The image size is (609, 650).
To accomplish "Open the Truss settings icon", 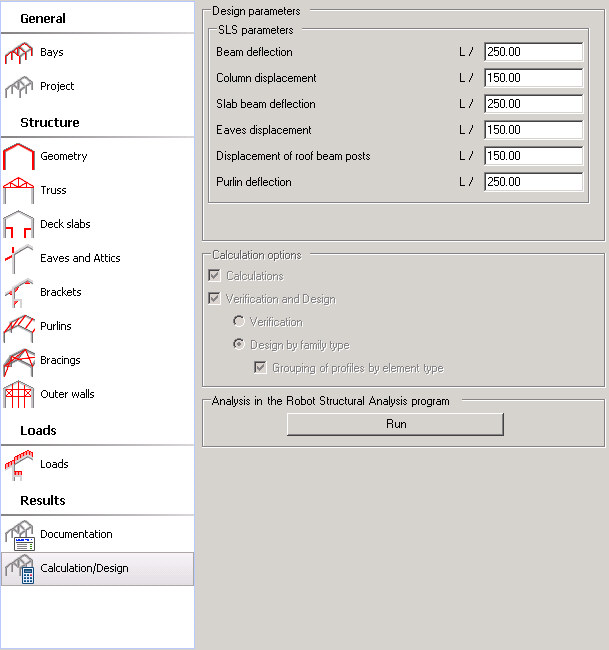I will coord(19,191).
